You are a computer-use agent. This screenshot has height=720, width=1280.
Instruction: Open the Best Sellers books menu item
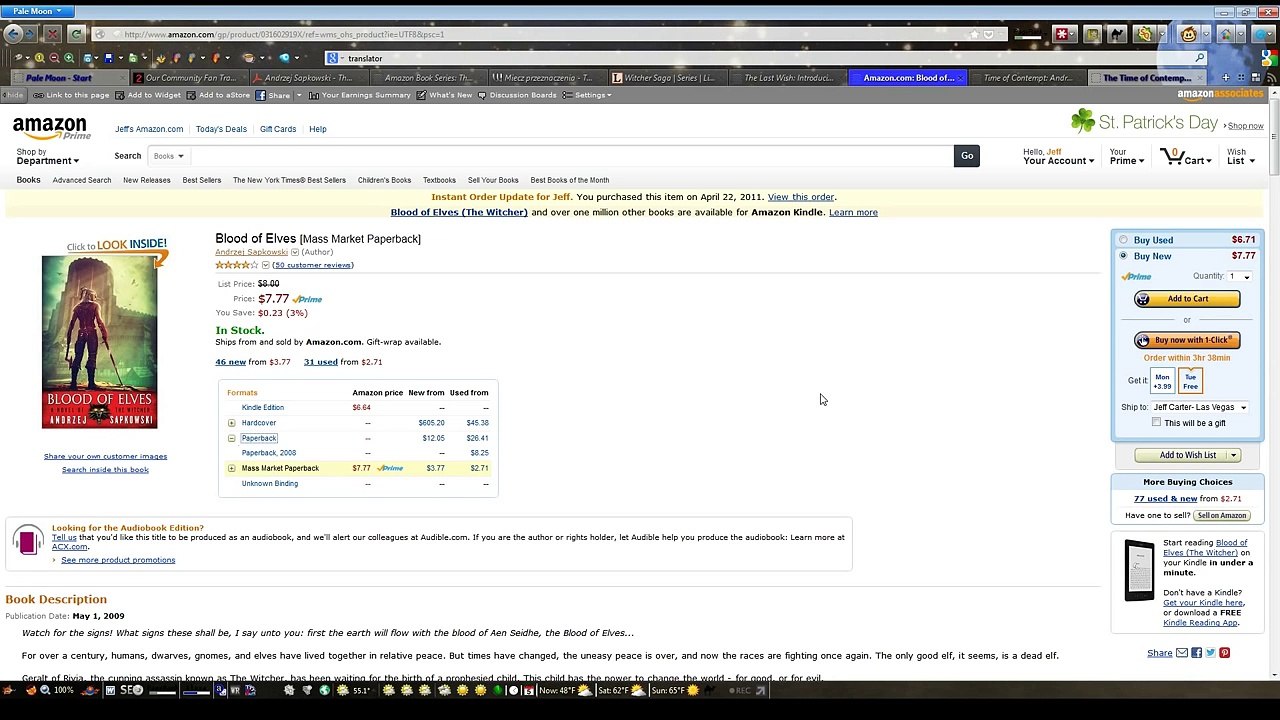(201, 180)
